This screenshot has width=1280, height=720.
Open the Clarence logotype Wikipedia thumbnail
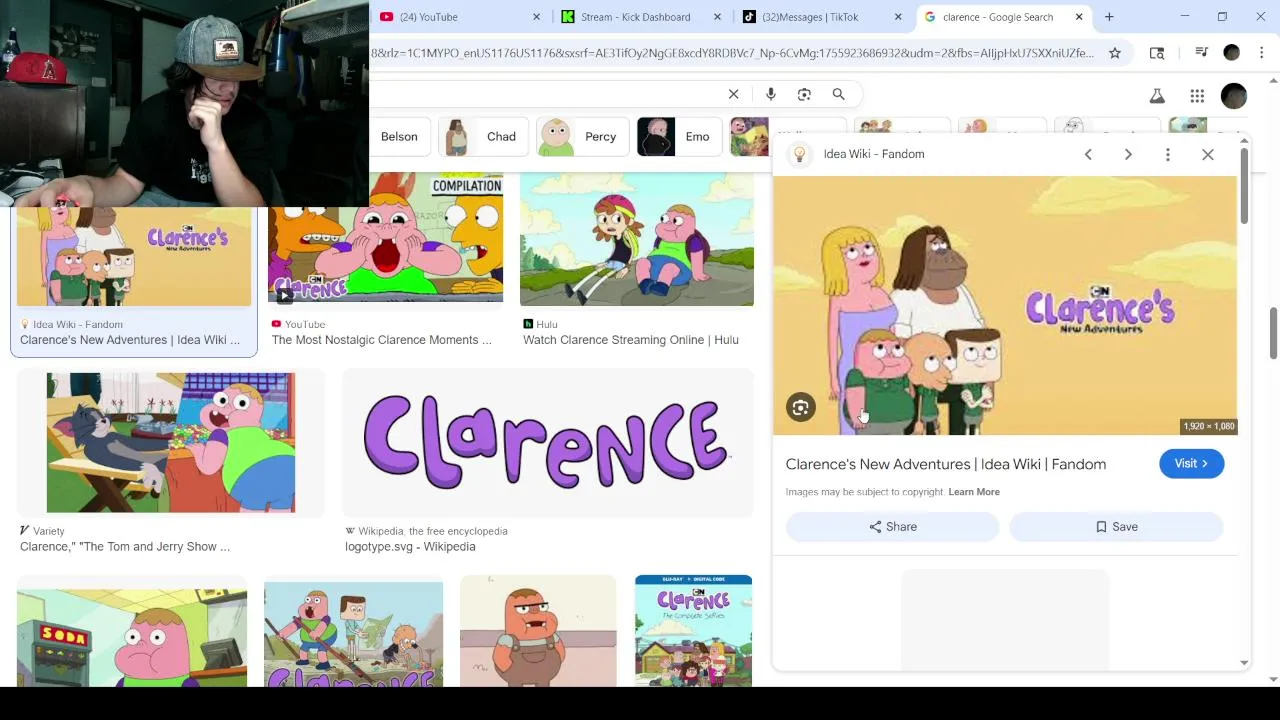tap(548, 442)
